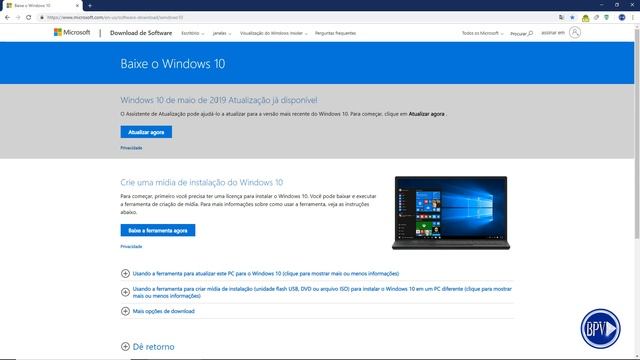The image size is (640, 360).
Task: Open 'Mais opções de download' text link
Action: coord(163,311)
